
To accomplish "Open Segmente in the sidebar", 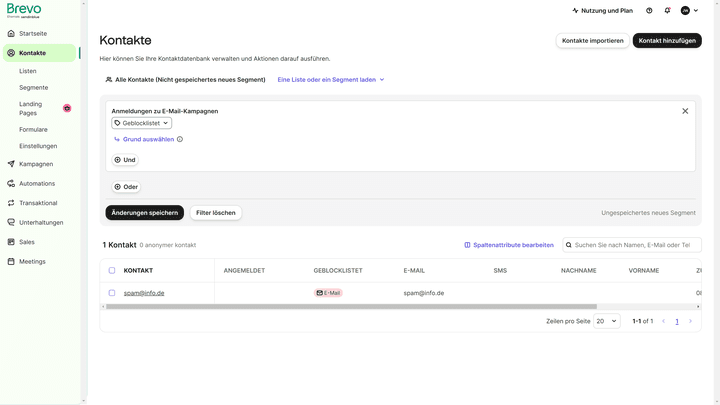I will (34, 88).
